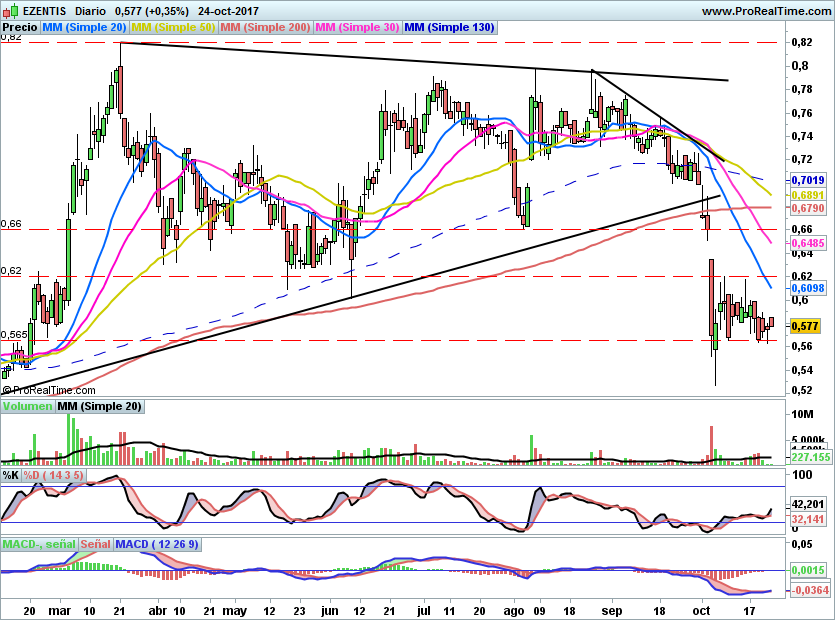
Task: Click the yellow MM (Simple 50) label
Action: pos(173,28)
